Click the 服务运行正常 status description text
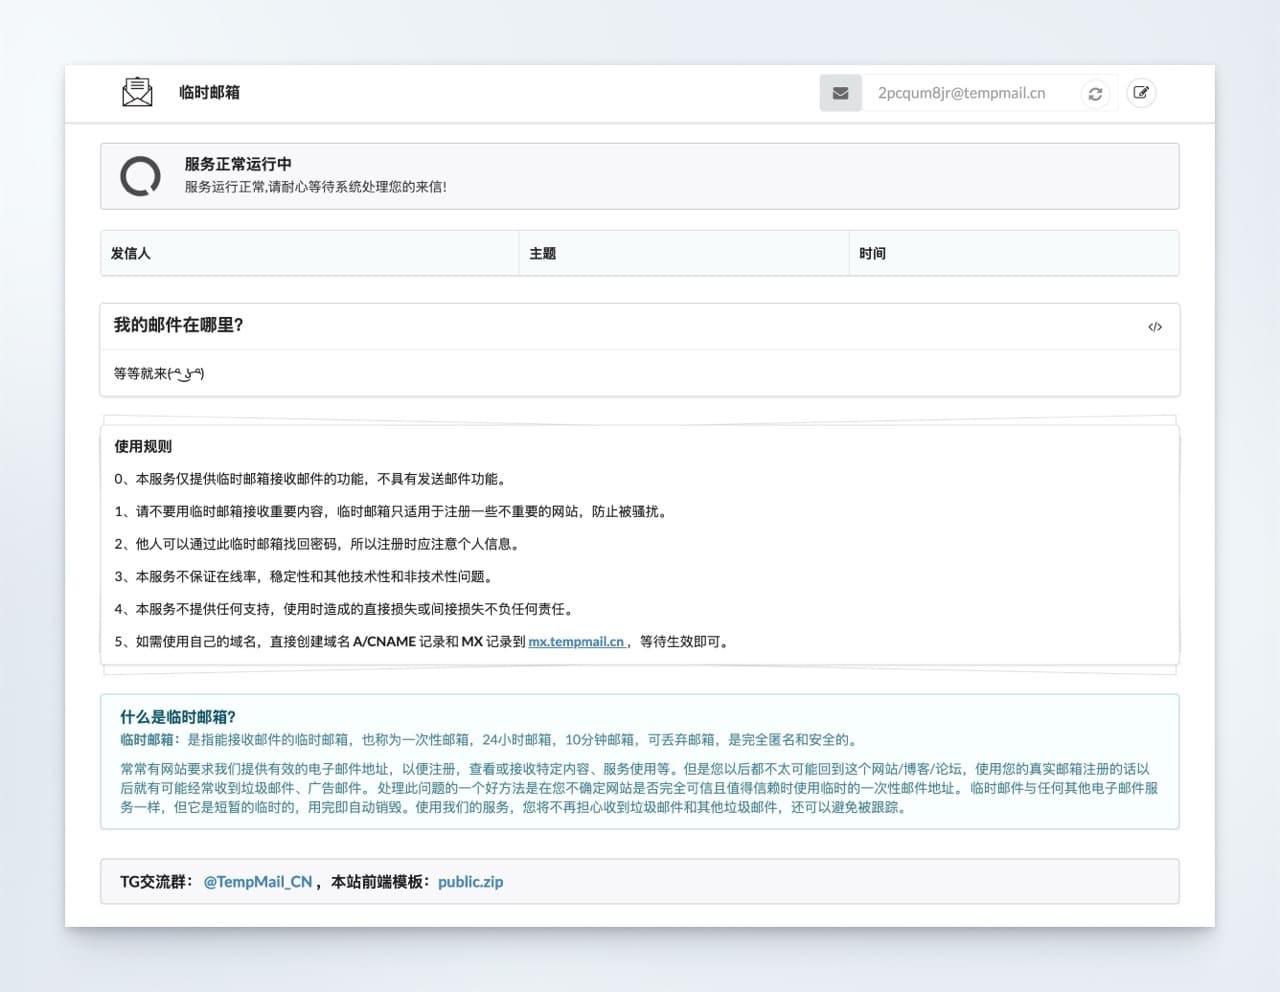 point(315,187)
